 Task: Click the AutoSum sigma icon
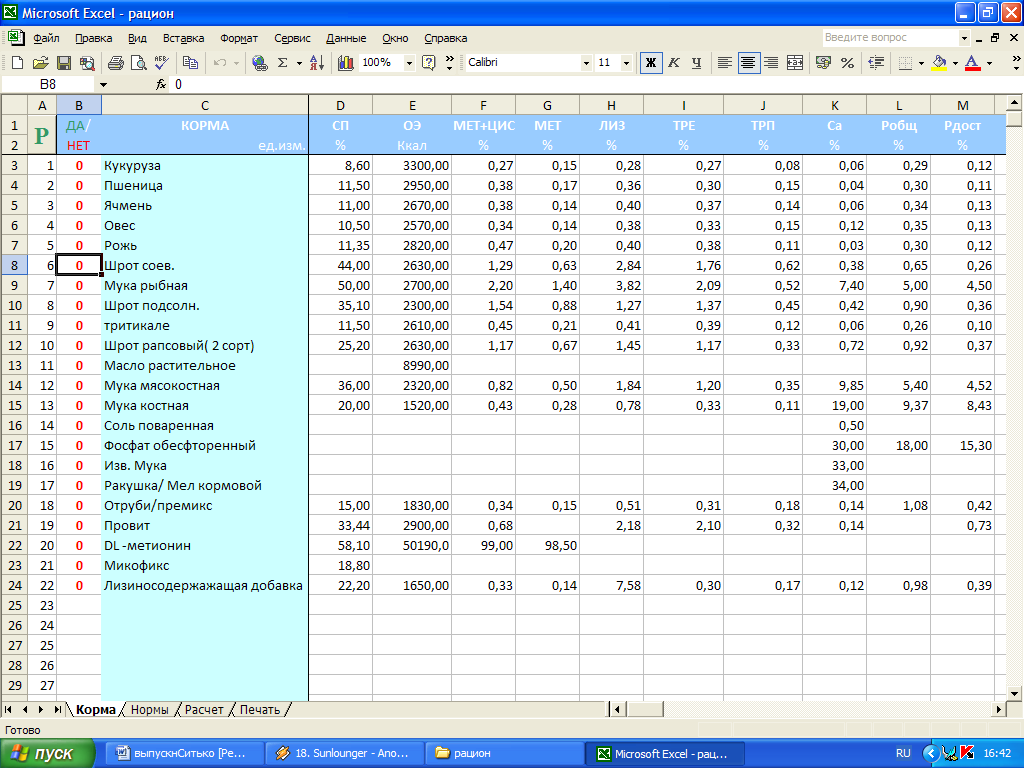point(283,63)
